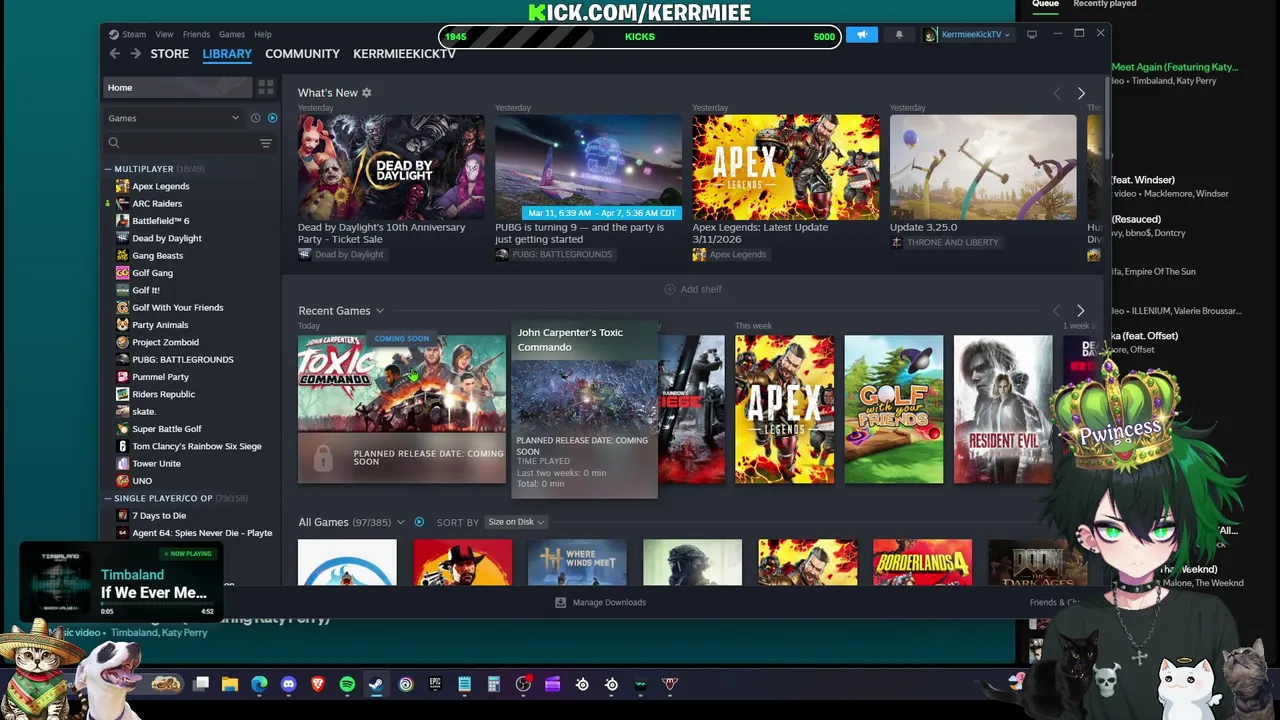Open Borderlands 4 in All Games
Screen dimensions: 1280x720
coord(922,562)
